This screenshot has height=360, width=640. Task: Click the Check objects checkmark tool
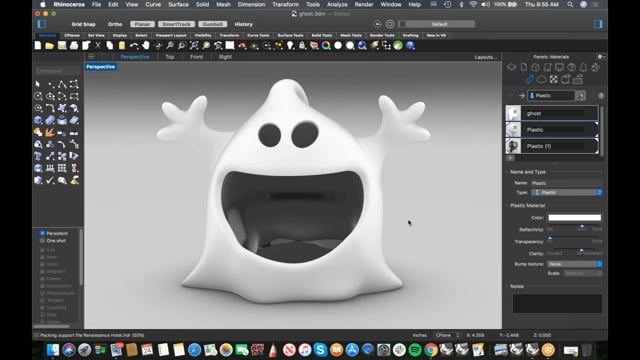point(50,180)
